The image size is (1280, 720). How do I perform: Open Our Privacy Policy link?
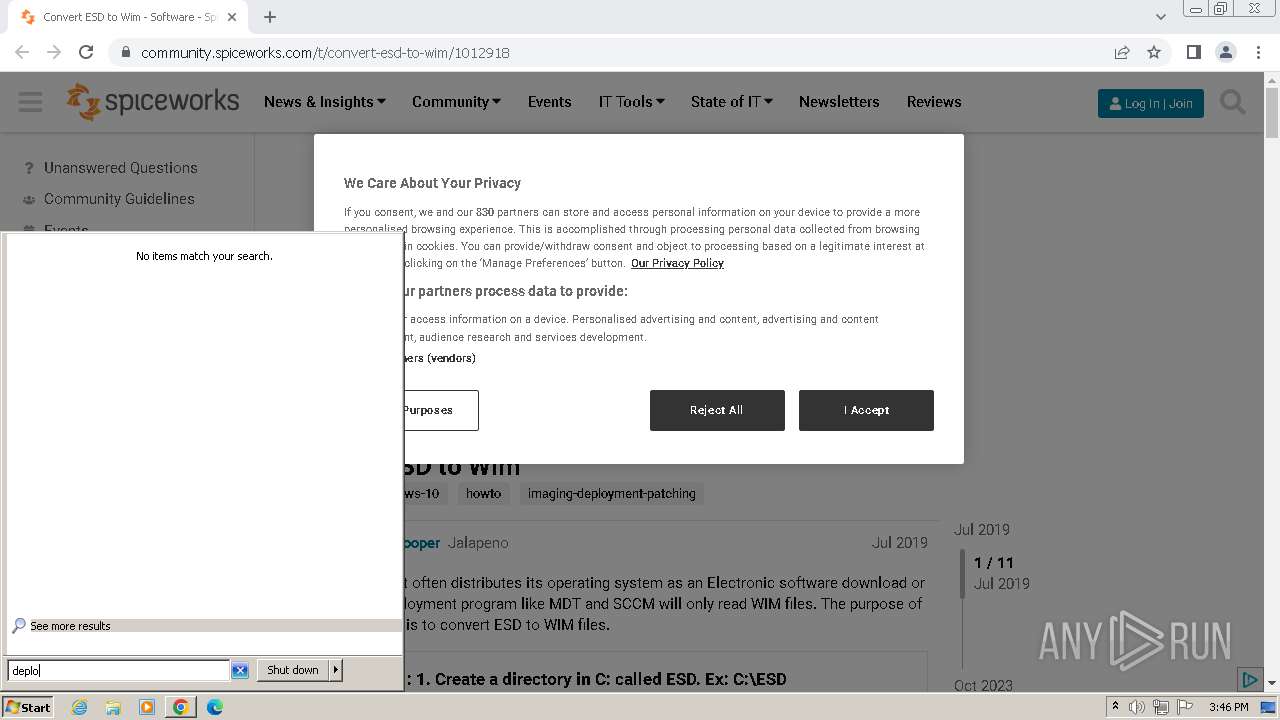pos(677,263)
